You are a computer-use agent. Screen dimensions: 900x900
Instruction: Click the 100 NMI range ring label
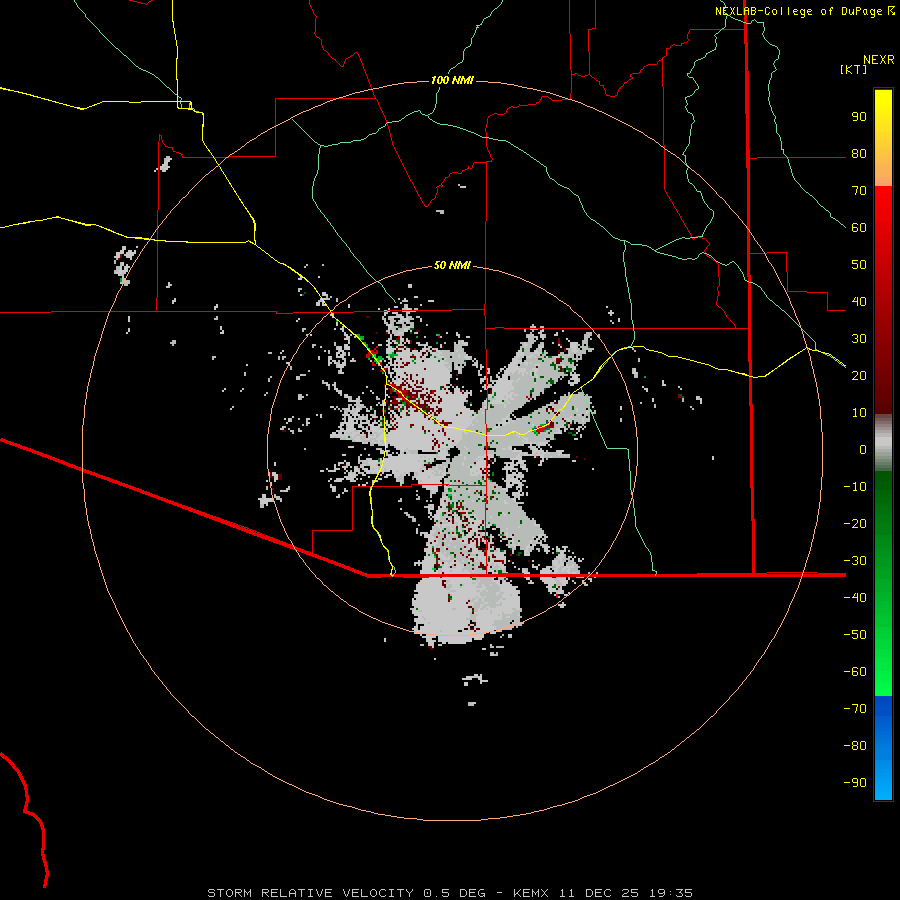[x=452, y=80]
